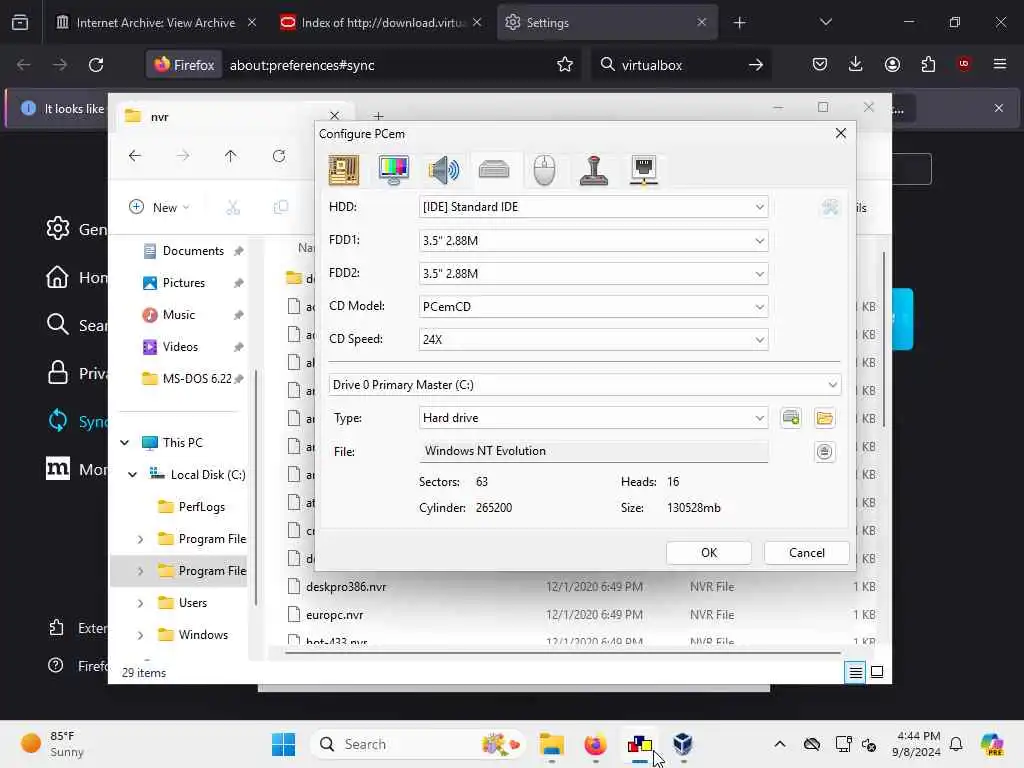Open Windows Start menu
1024x768 pixels.
(x=283, y=744)
